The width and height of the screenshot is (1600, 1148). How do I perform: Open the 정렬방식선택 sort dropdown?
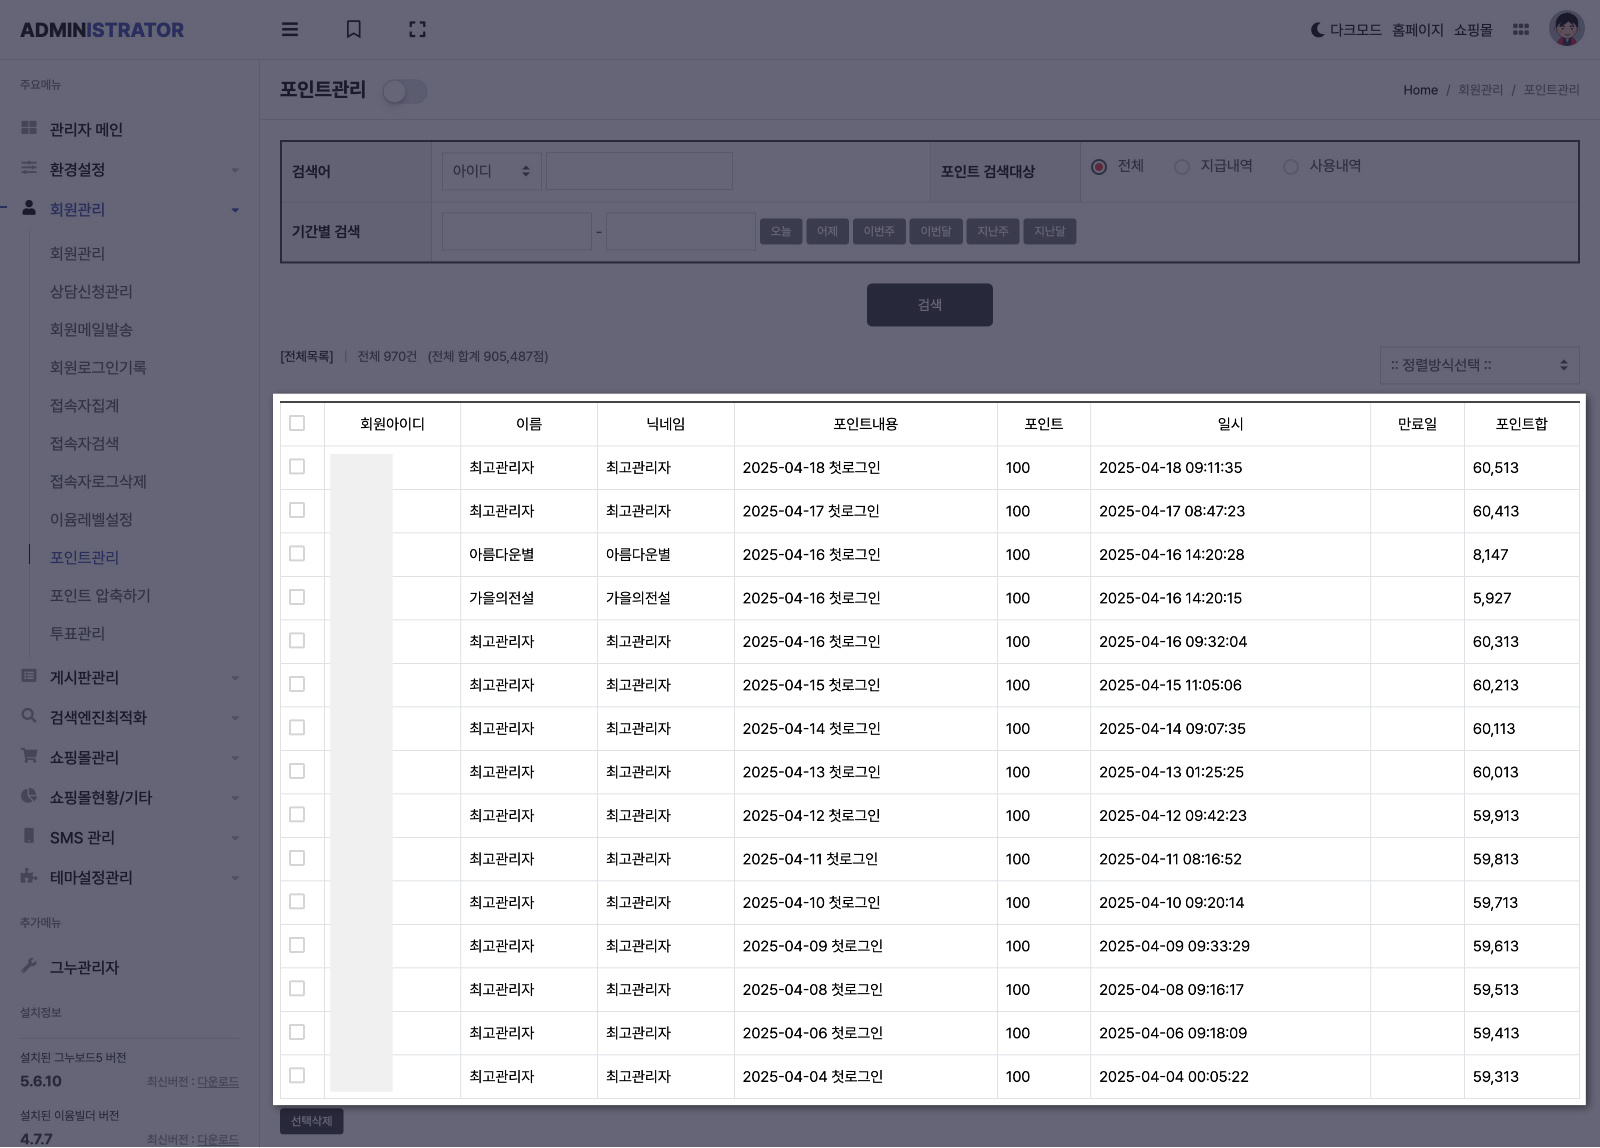(x=1479, y=365)
